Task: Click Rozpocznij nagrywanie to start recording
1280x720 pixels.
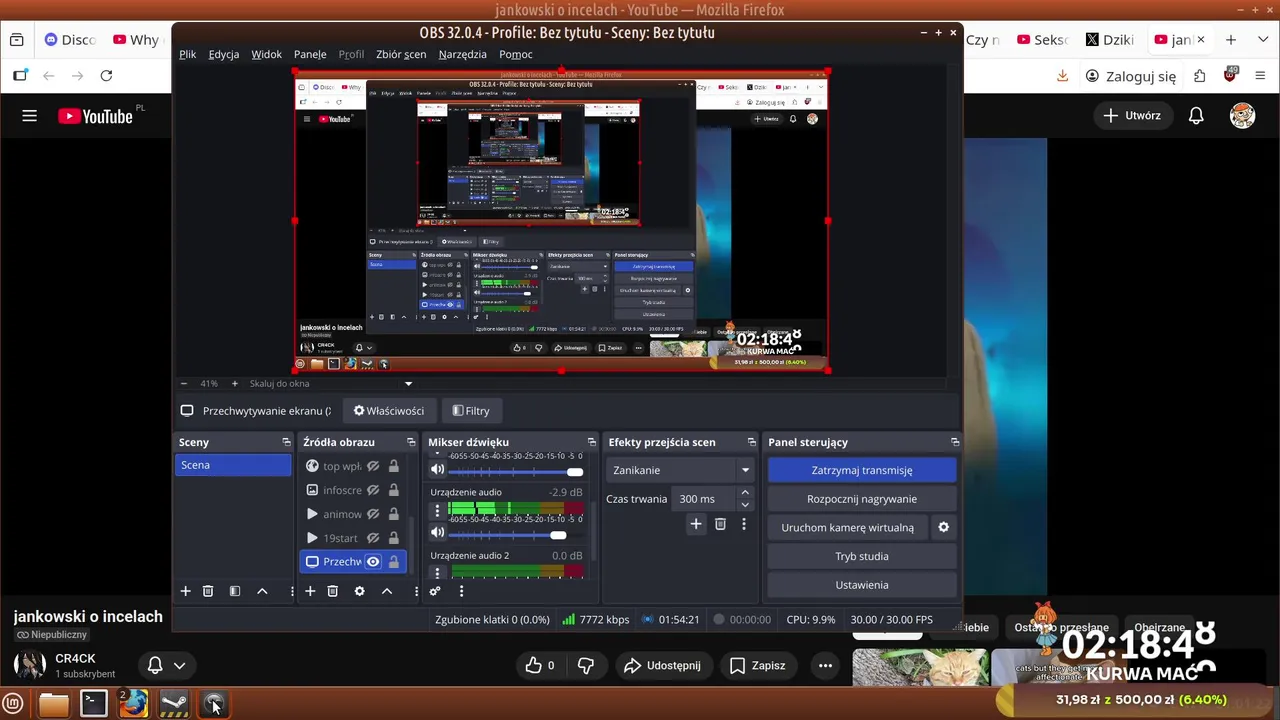Action: [862, 499]
